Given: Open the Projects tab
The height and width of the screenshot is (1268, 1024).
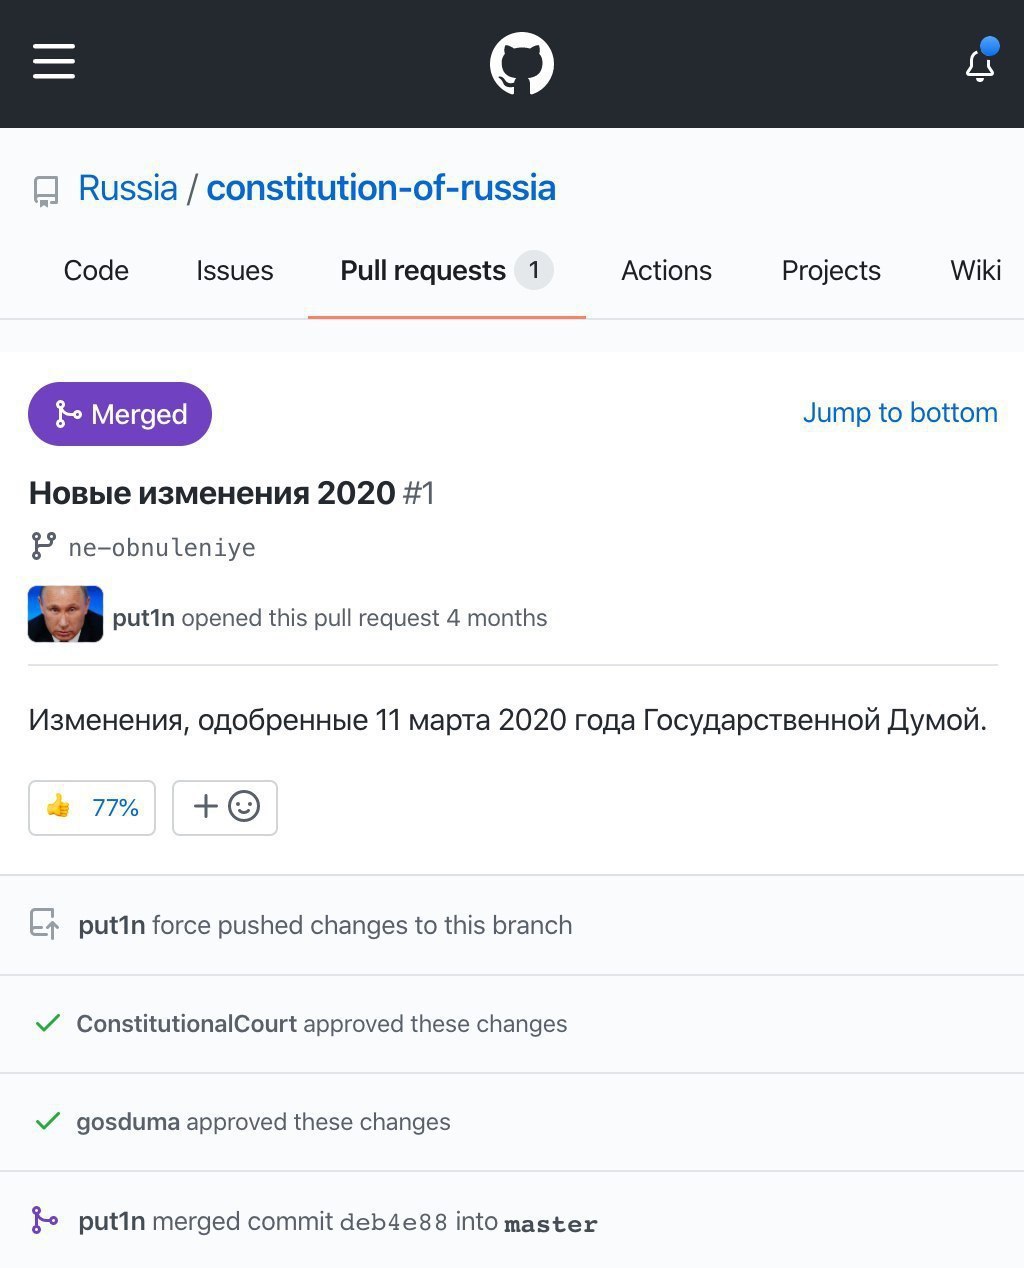Looking at the screenshot, I should click(831, 271).
